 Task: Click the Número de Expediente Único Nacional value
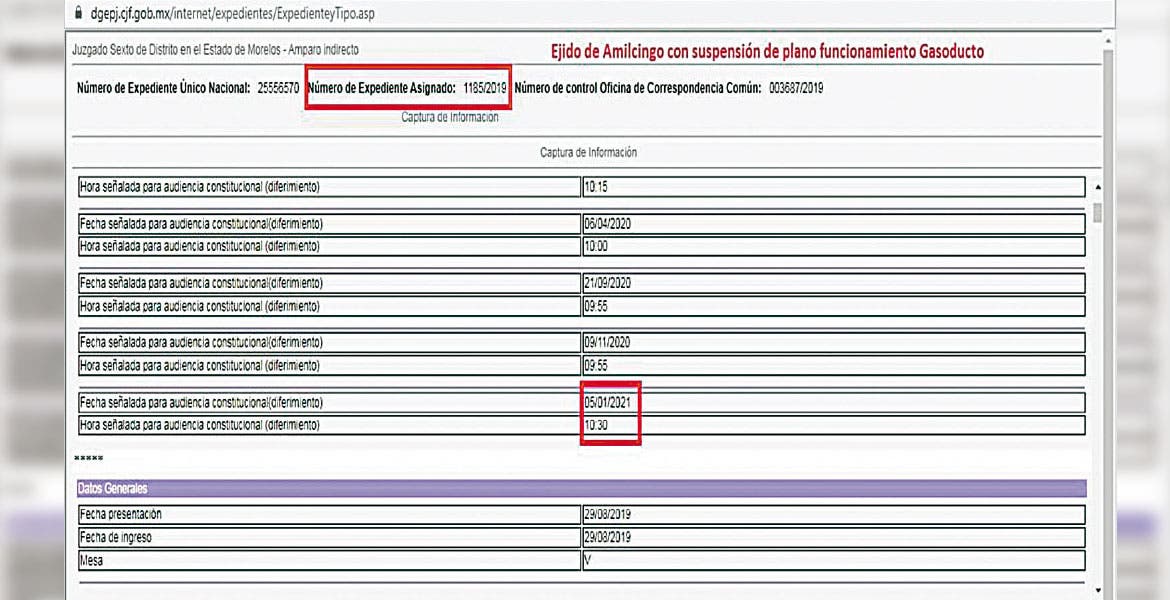point(278,88)
